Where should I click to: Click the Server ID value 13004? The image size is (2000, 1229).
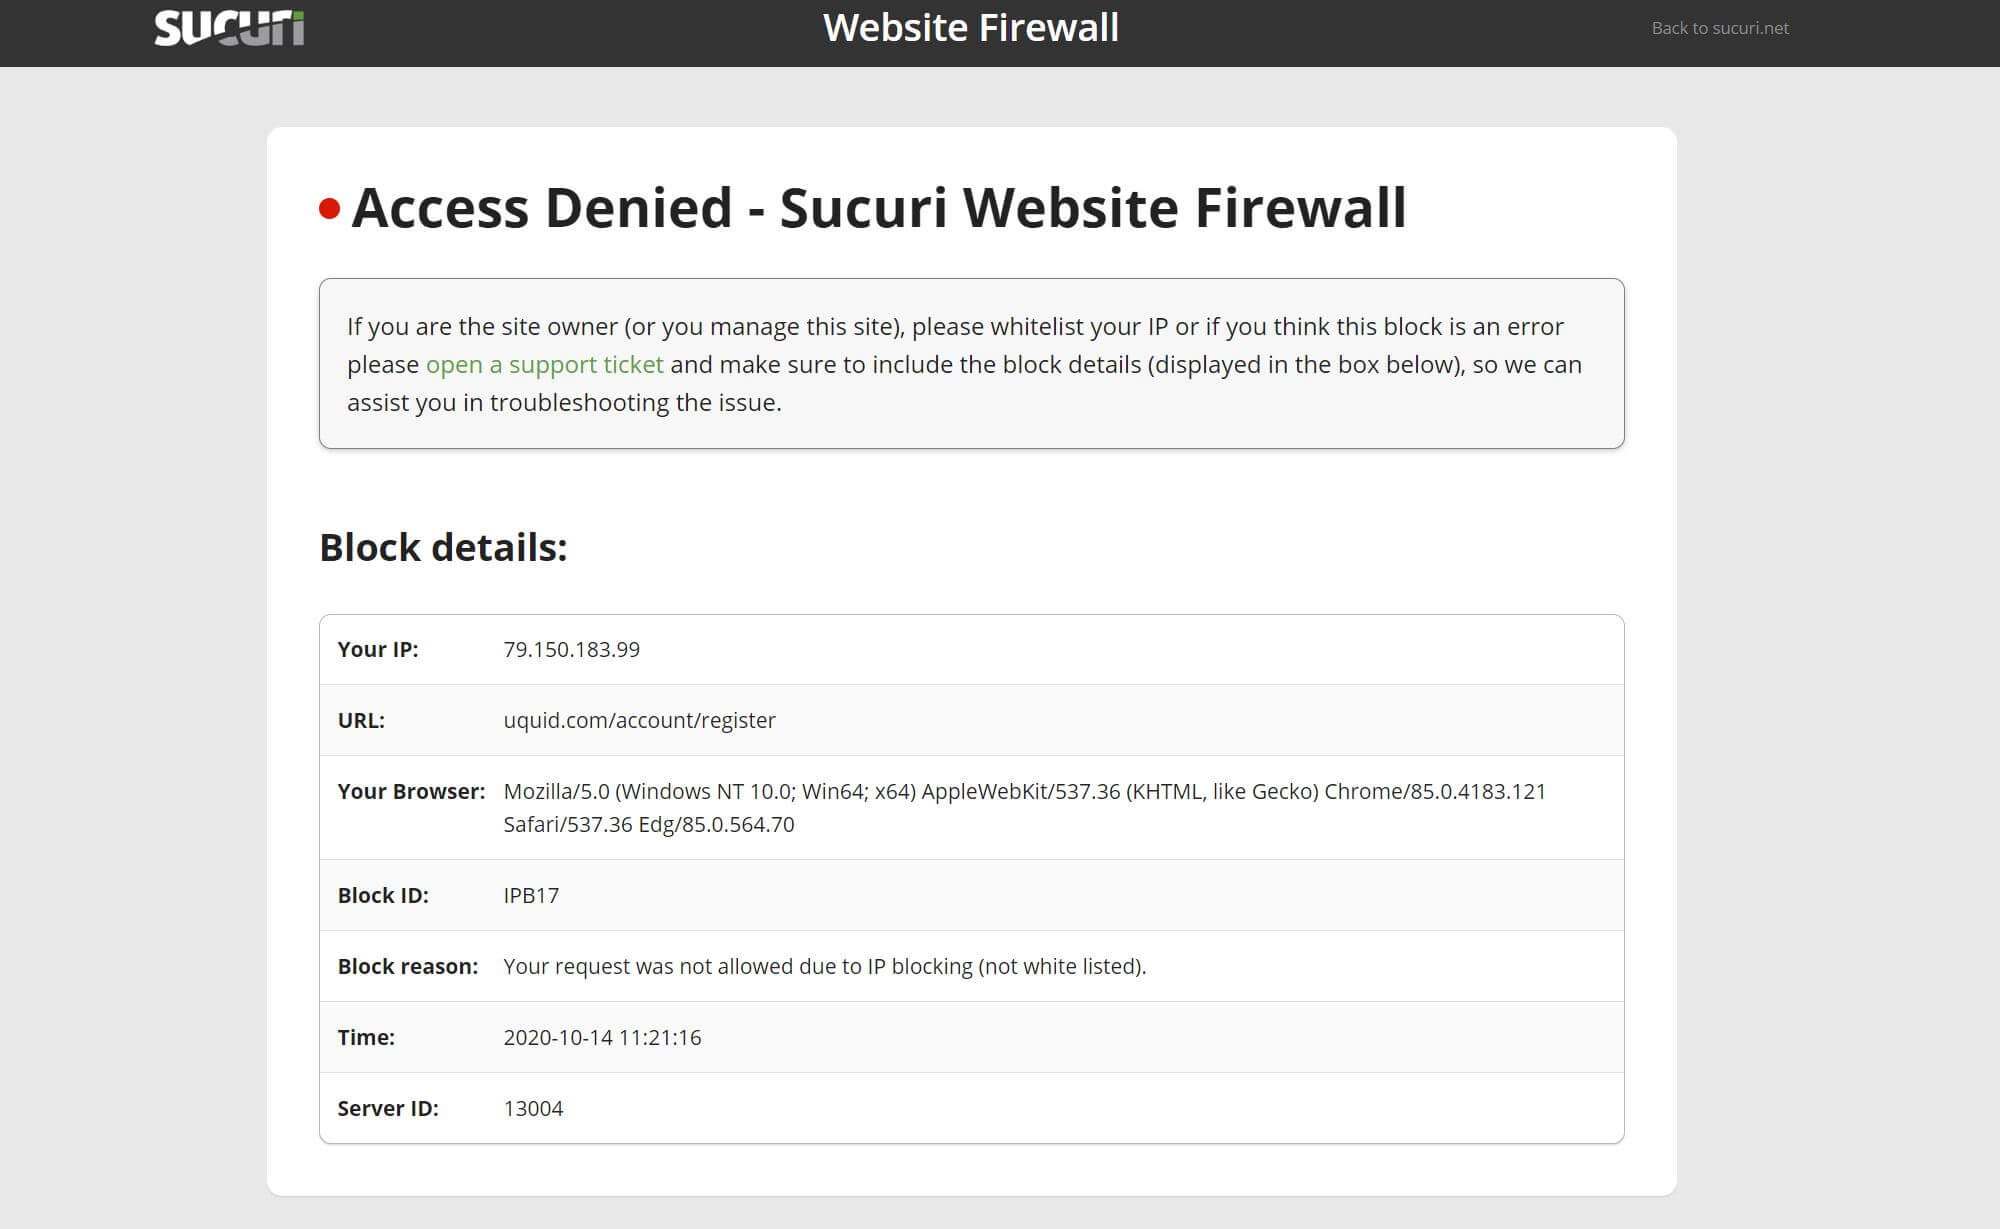point(533,1108)
